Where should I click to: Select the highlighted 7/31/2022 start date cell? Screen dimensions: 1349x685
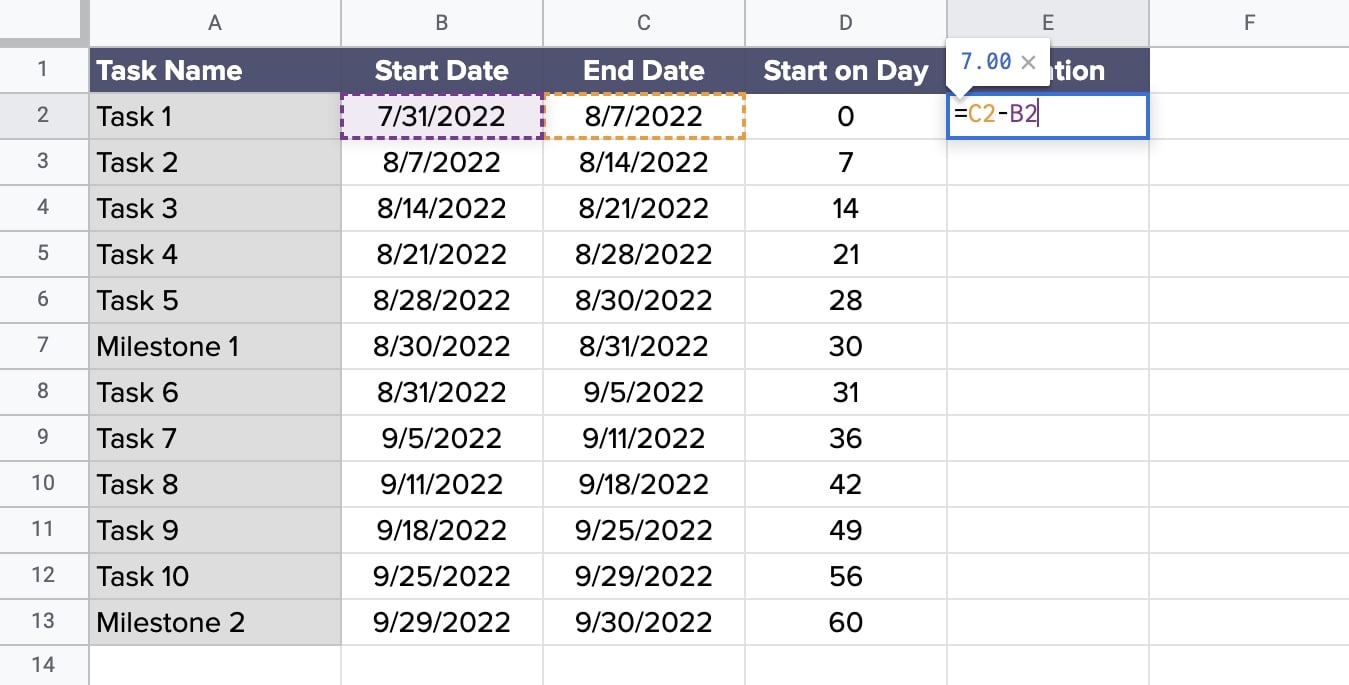(441, 116)
